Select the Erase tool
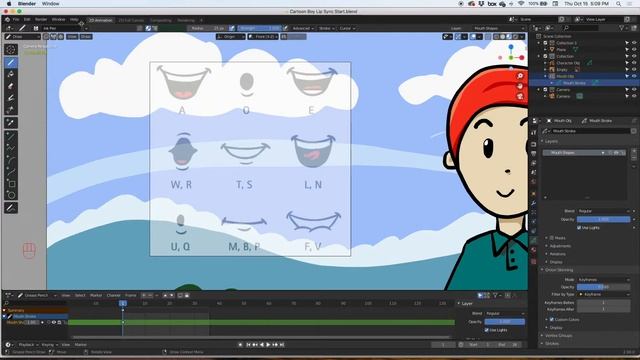The height and width of the screenshot is (360, 640). (x=11, y=86)
